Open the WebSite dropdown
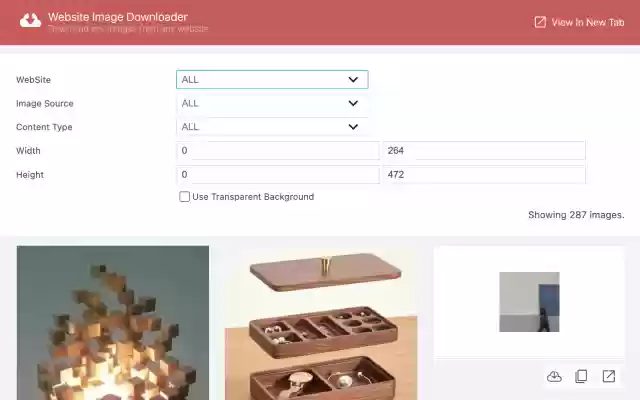The width and height of the screenshot is (640, 400). coord(272,80)
